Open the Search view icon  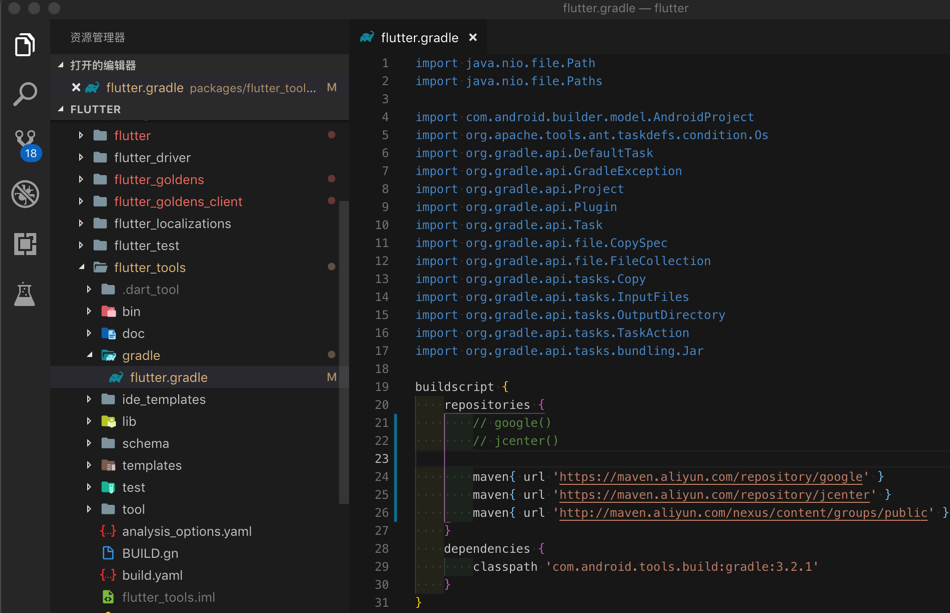pos(25,94)
